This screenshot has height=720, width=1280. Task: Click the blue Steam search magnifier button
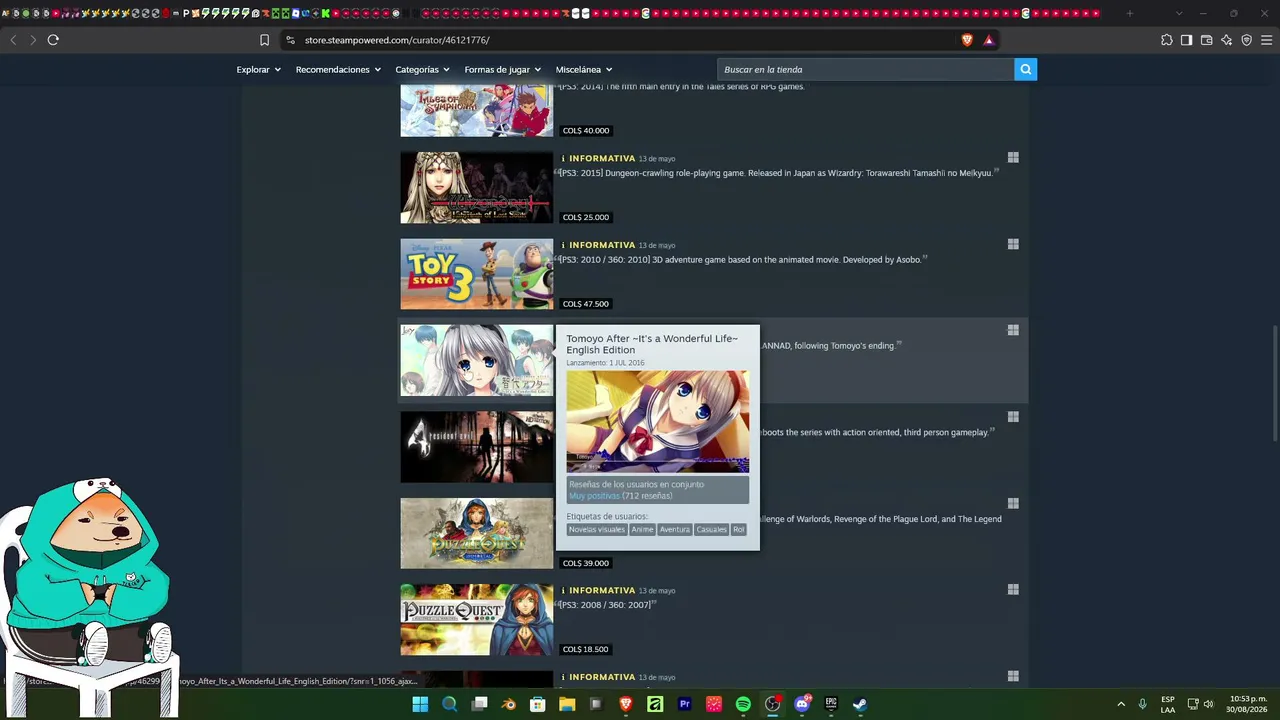[1025, 69]
